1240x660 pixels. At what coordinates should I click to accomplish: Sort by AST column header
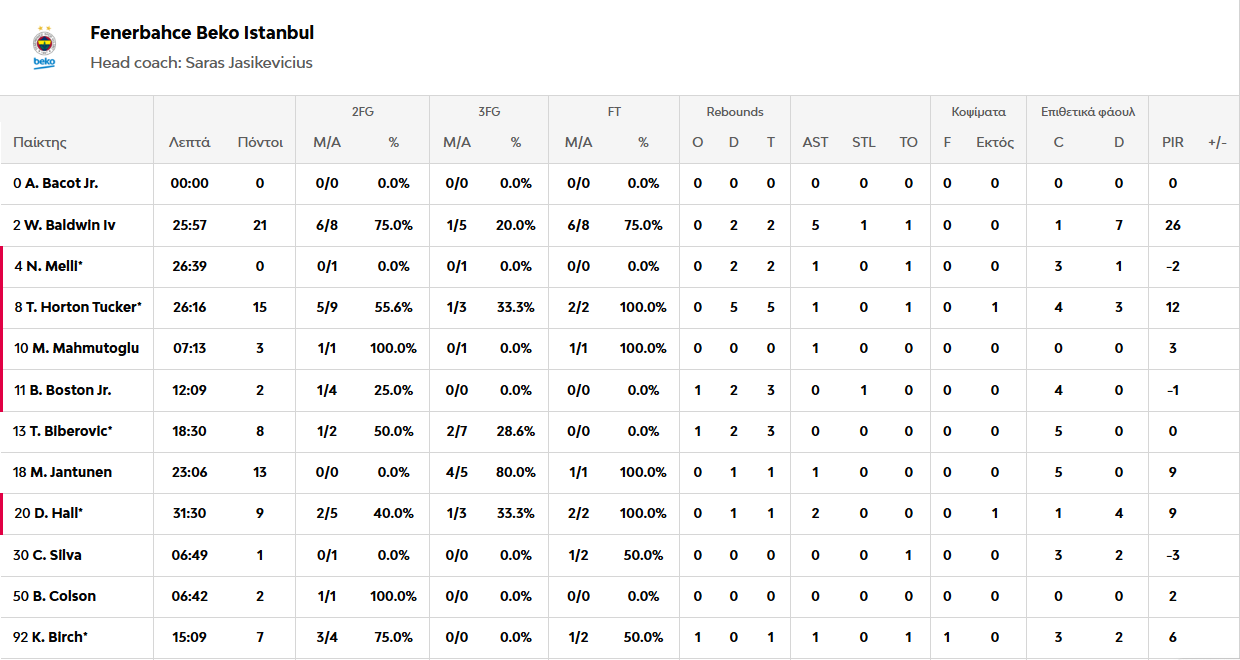click(815, 142)
